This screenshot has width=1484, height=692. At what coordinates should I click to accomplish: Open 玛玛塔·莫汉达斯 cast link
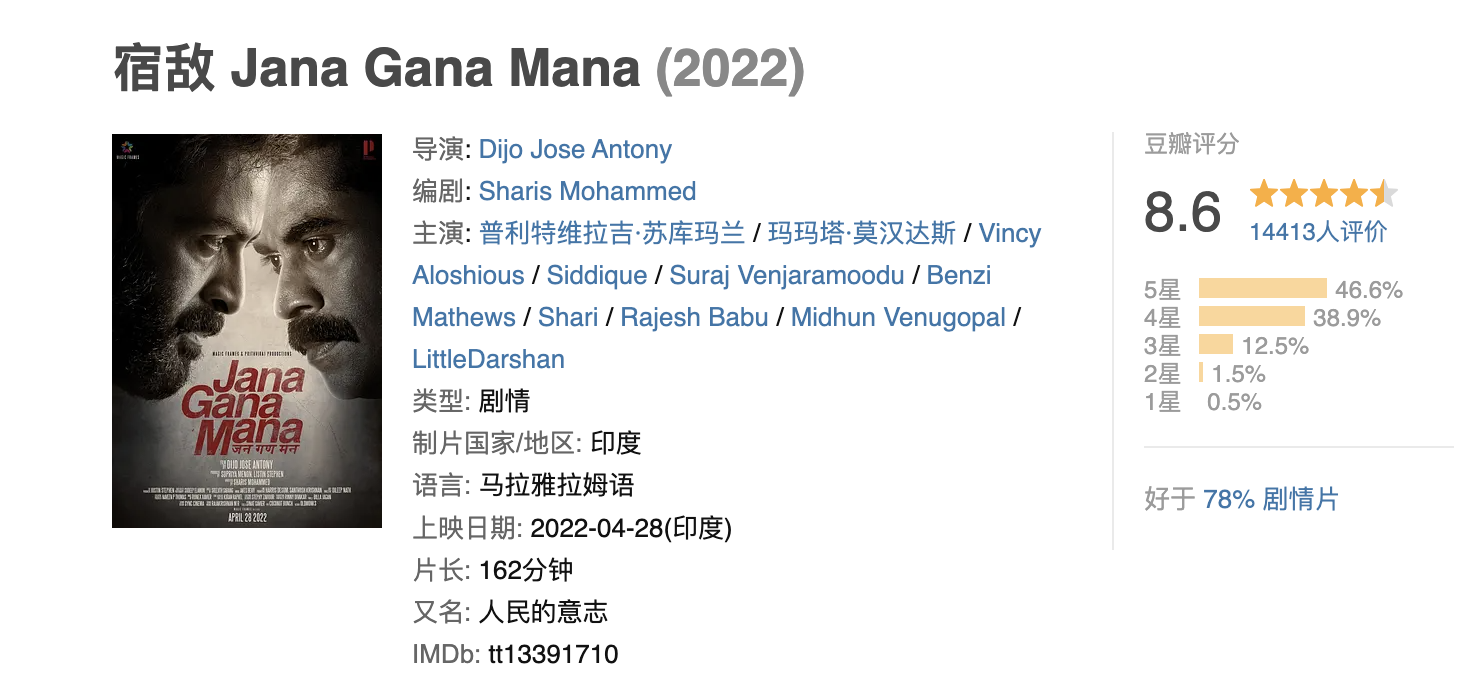(862, 234)
